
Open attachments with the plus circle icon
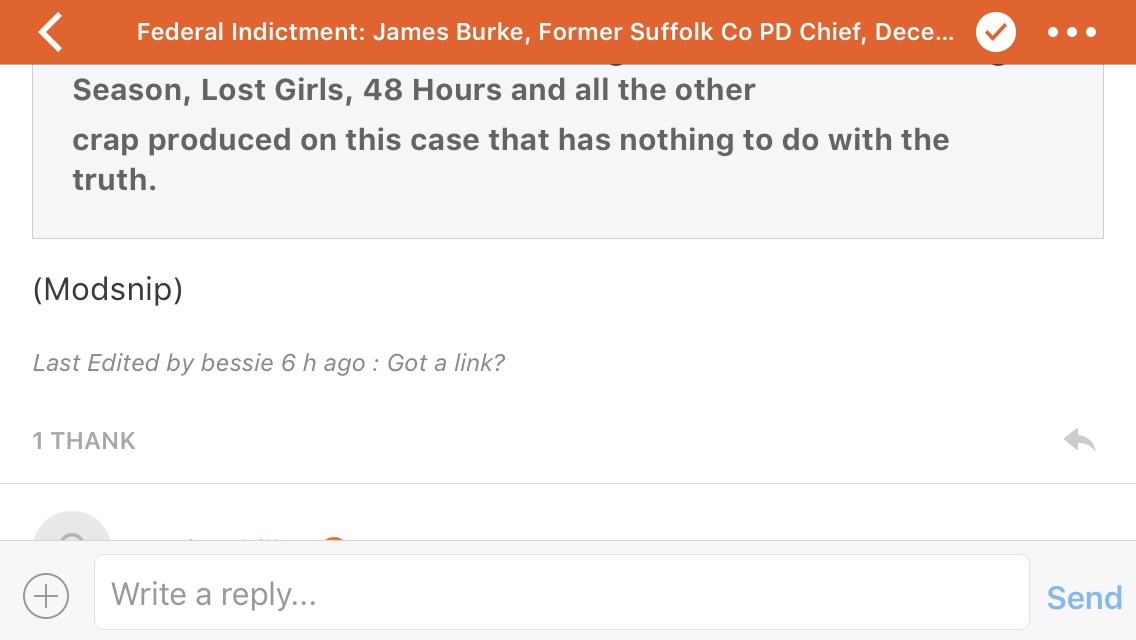[x=46, y=596]
